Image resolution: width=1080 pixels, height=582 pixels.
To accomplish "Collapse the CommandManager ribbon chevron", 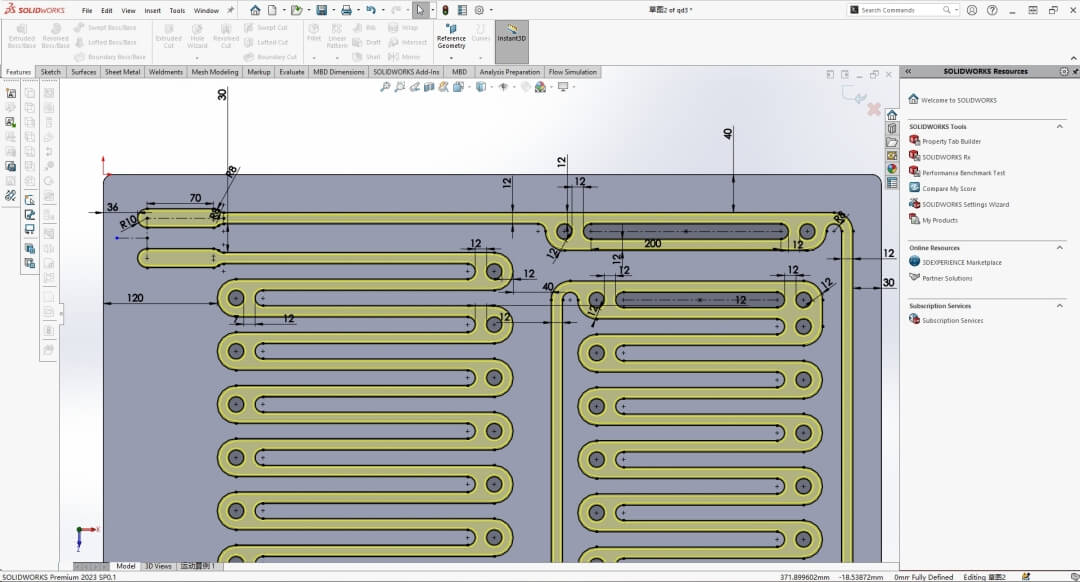I will pyautogui.click(x=1073, y=59).
